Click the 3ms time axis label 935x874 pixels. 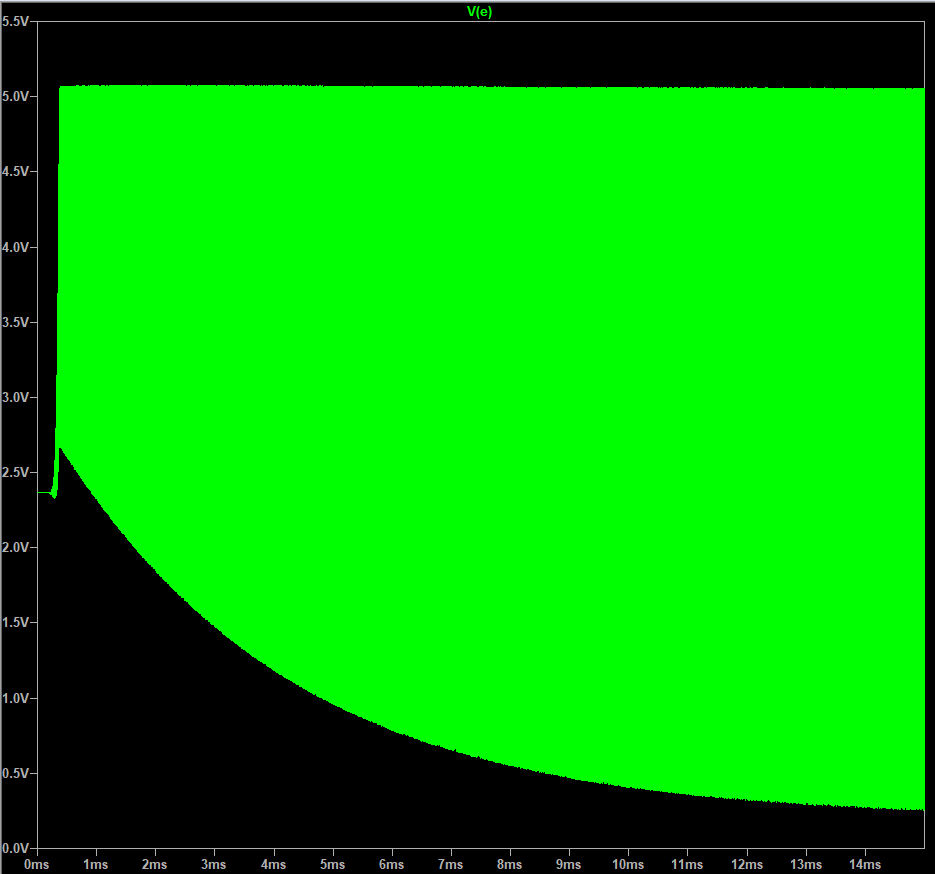(x=213, y=864)
